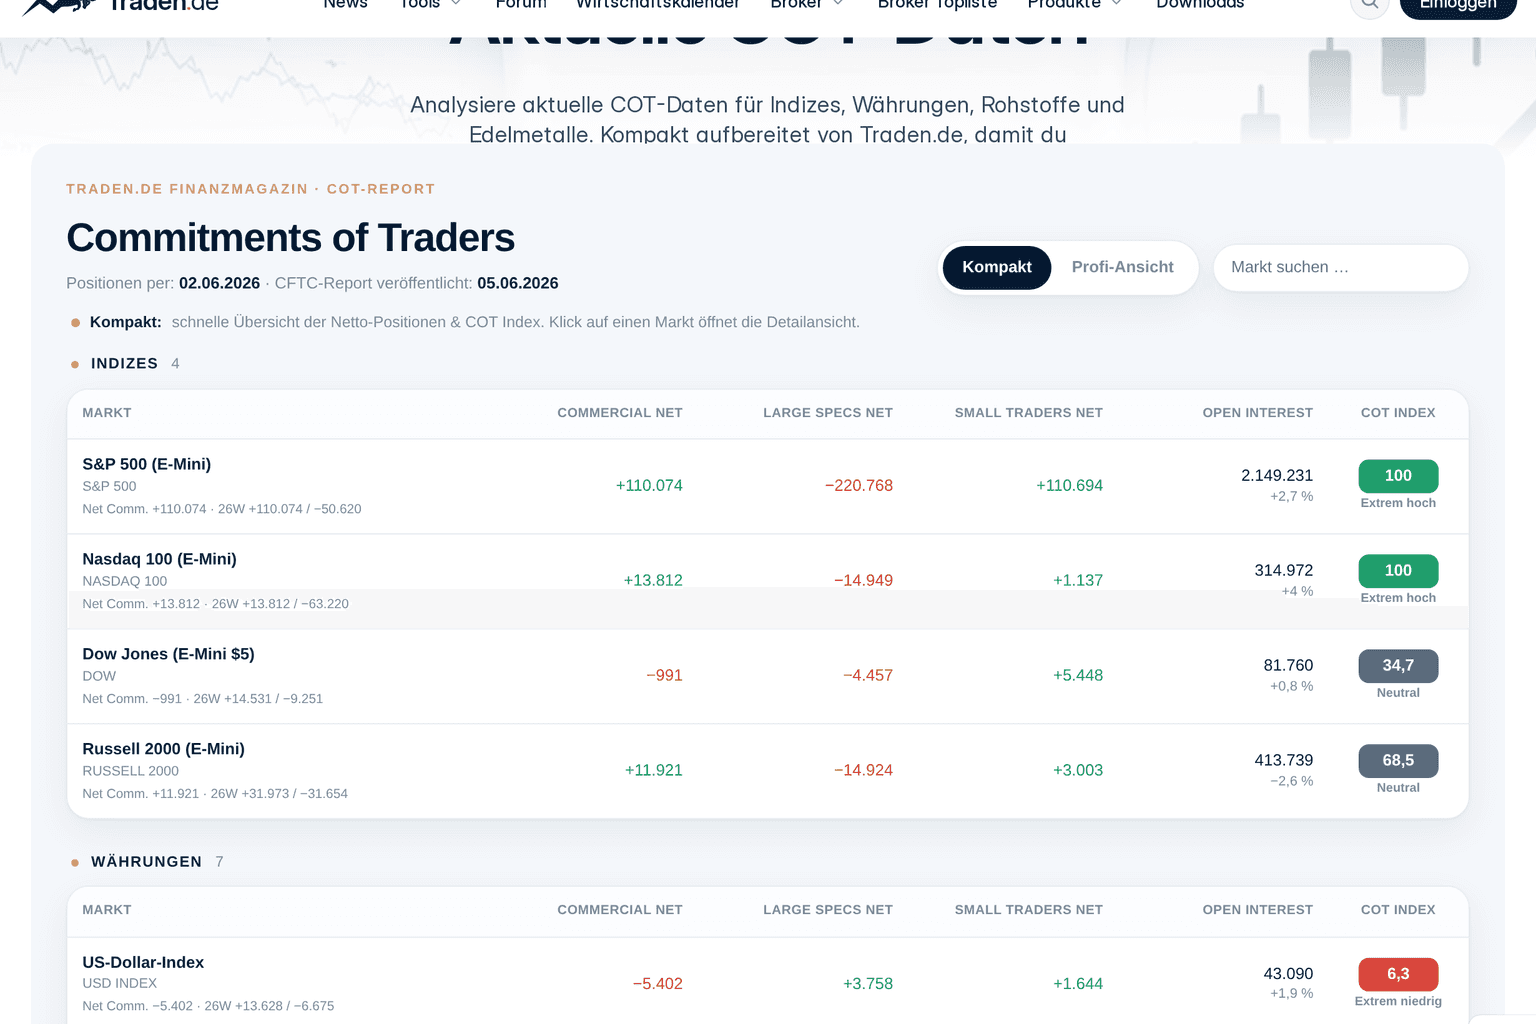Click Indizes table COT INDEX header
The image size is (1536, 1024).
coord(1398,413)
